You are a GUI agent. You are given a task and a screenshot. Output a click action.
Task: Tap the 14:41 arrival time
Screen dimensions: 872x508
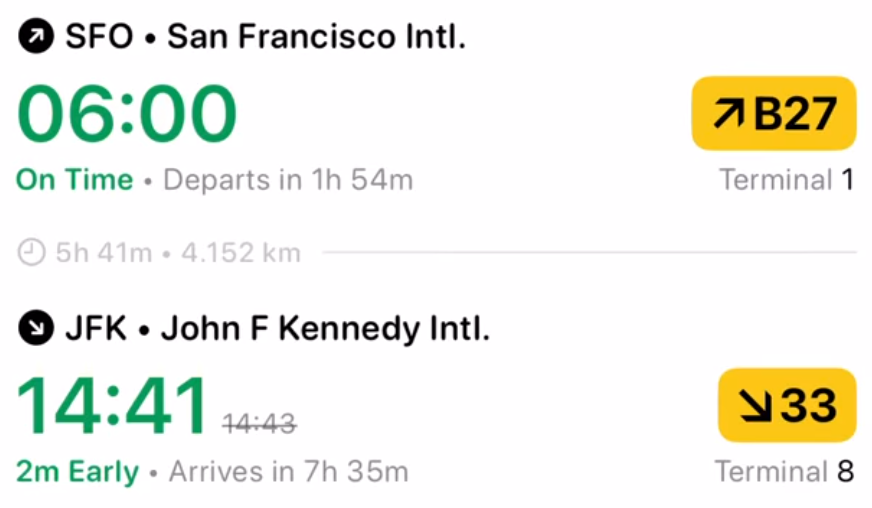[x=112, y=405]
